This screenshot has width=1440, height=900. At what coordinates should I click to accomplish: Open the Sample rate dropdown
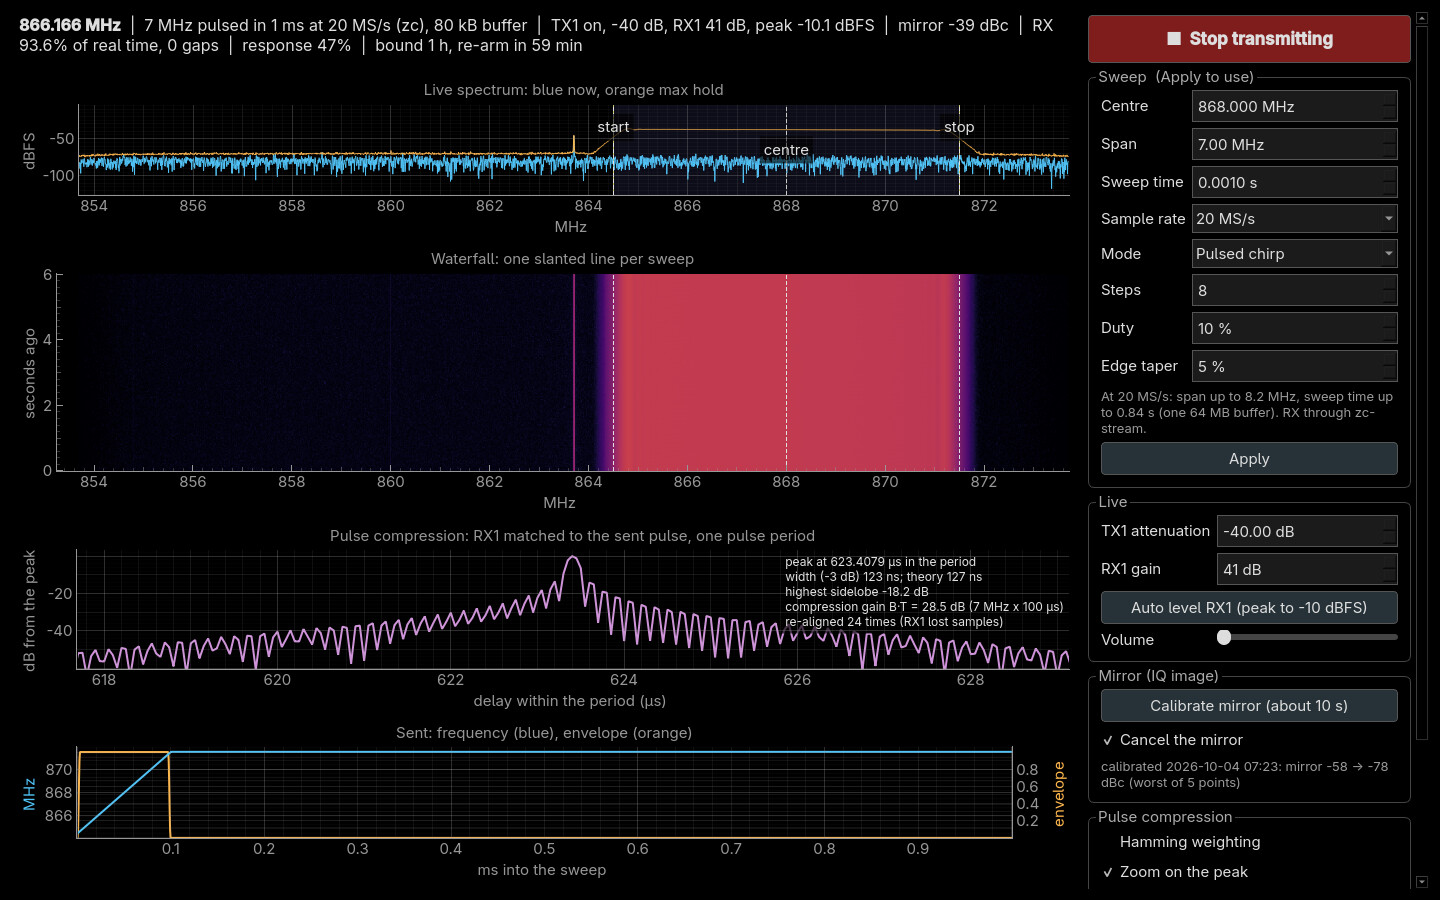[x=1294, y=218]
